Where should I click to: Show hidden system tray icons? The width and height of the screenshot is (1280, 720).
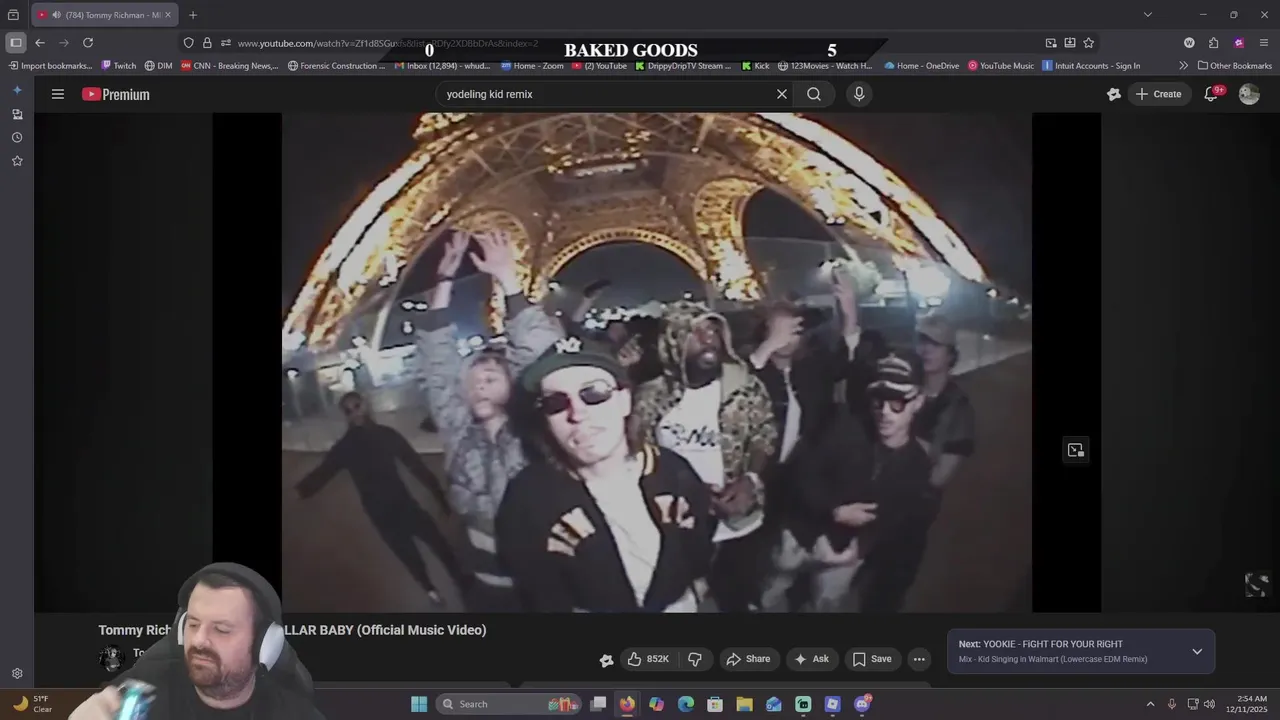(1150, 704)
